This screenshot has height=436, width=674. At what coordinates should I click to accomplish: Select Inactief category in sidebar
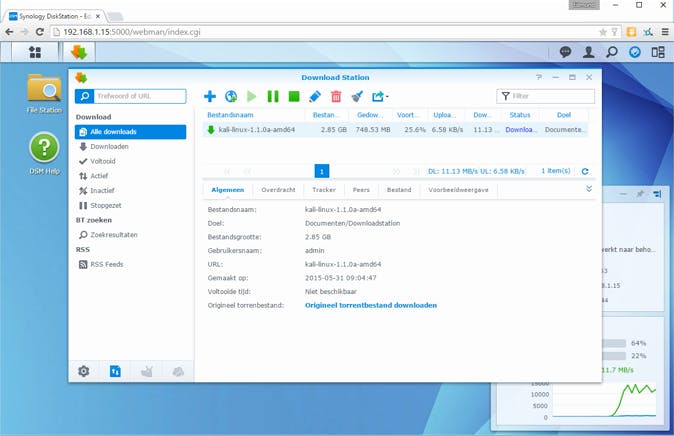(130, 190)
